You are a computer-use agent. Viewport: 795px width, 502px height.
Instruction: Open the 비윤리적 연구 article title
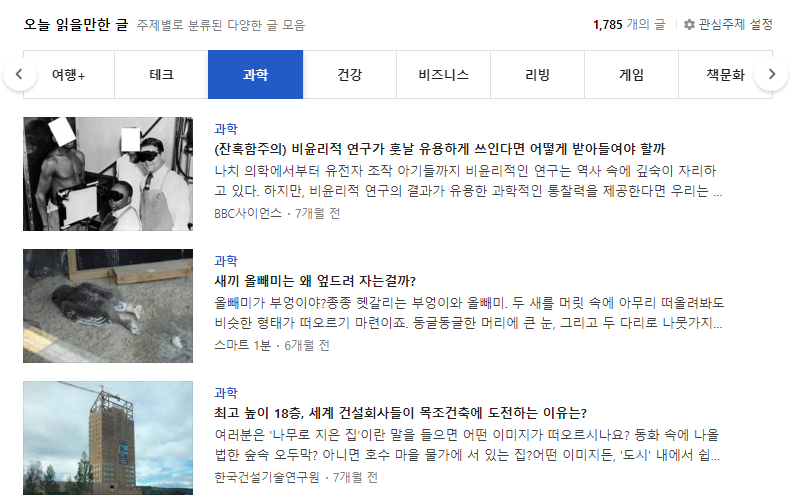tap(440, 149)
